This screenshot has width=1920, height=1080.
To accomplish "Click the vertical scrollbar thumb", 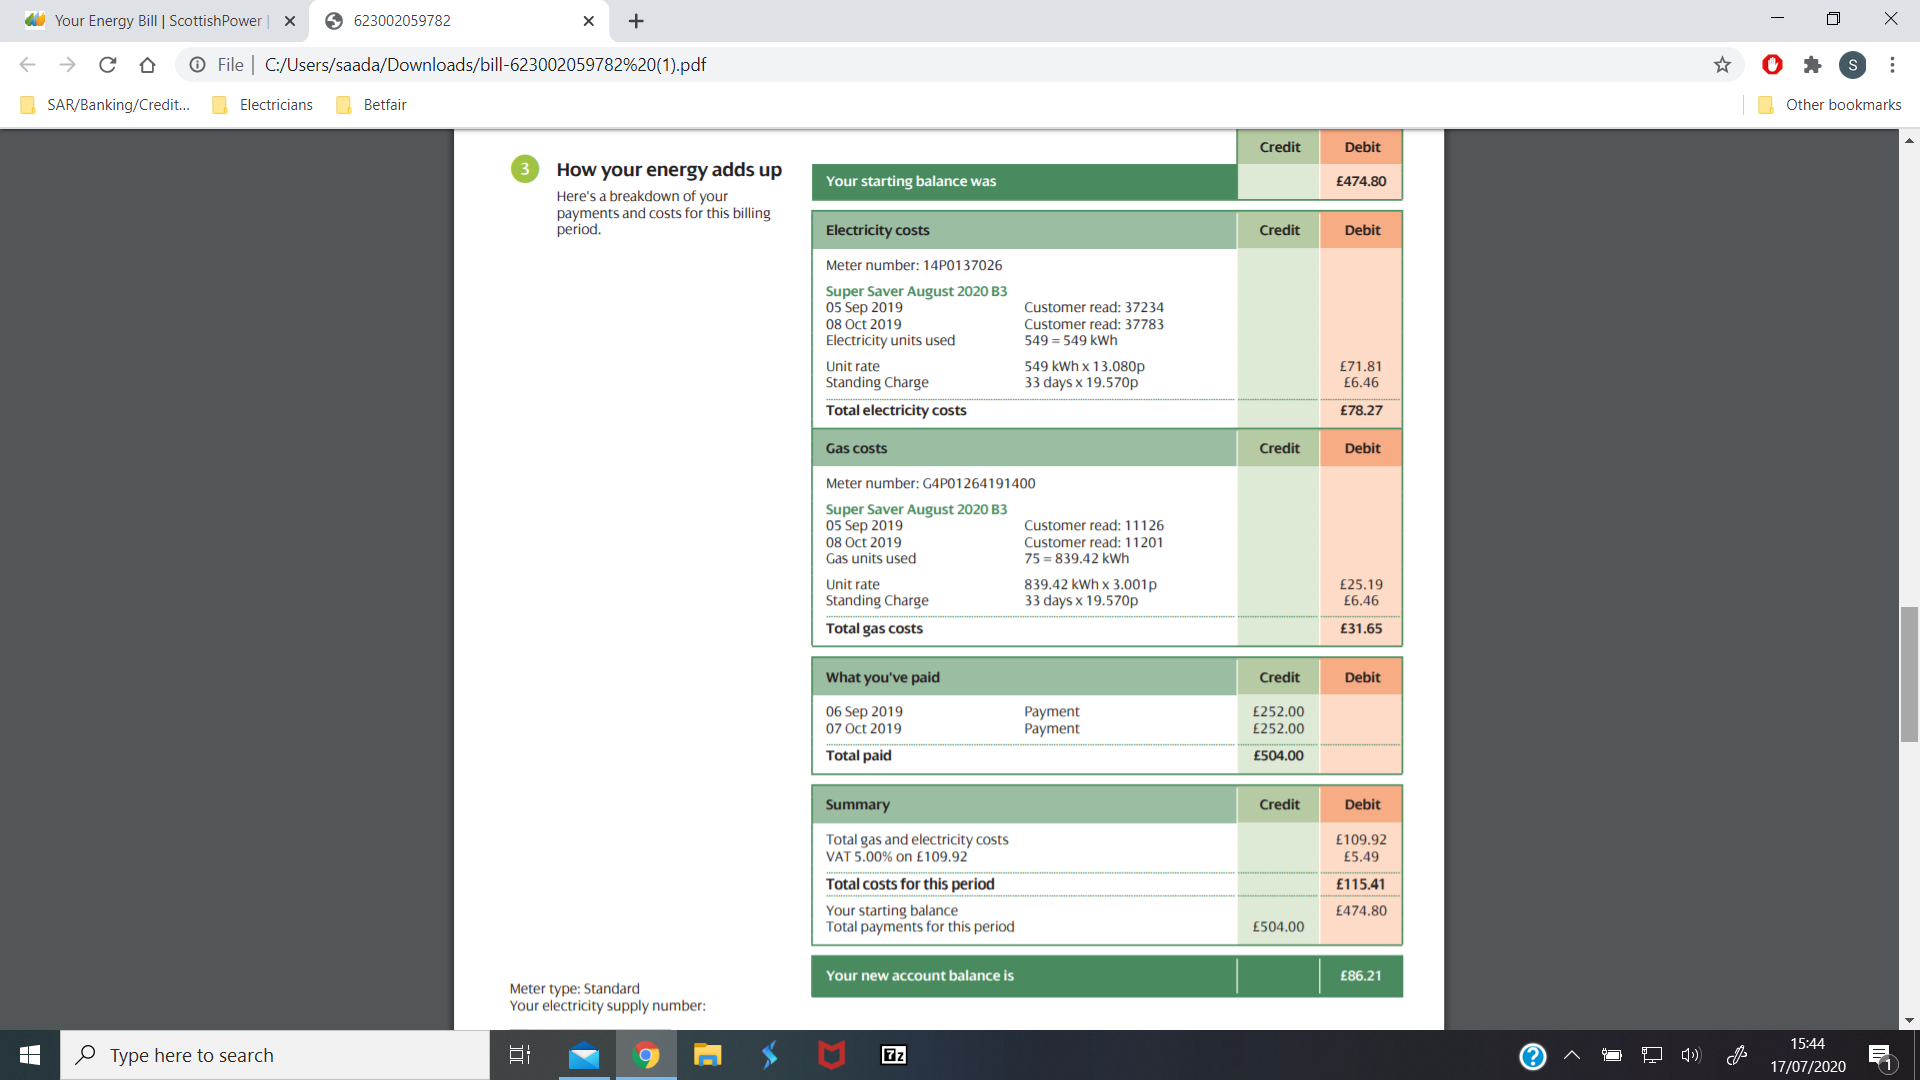I will coord(1909,674).
